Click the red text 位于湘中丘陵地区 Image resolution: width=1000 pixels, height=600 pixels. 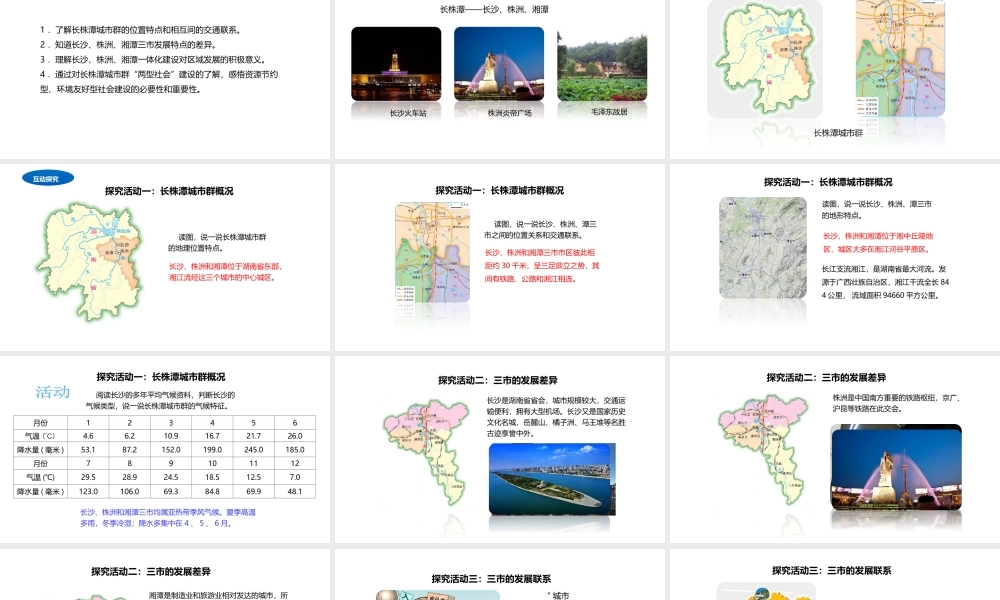tap(878, 242)
